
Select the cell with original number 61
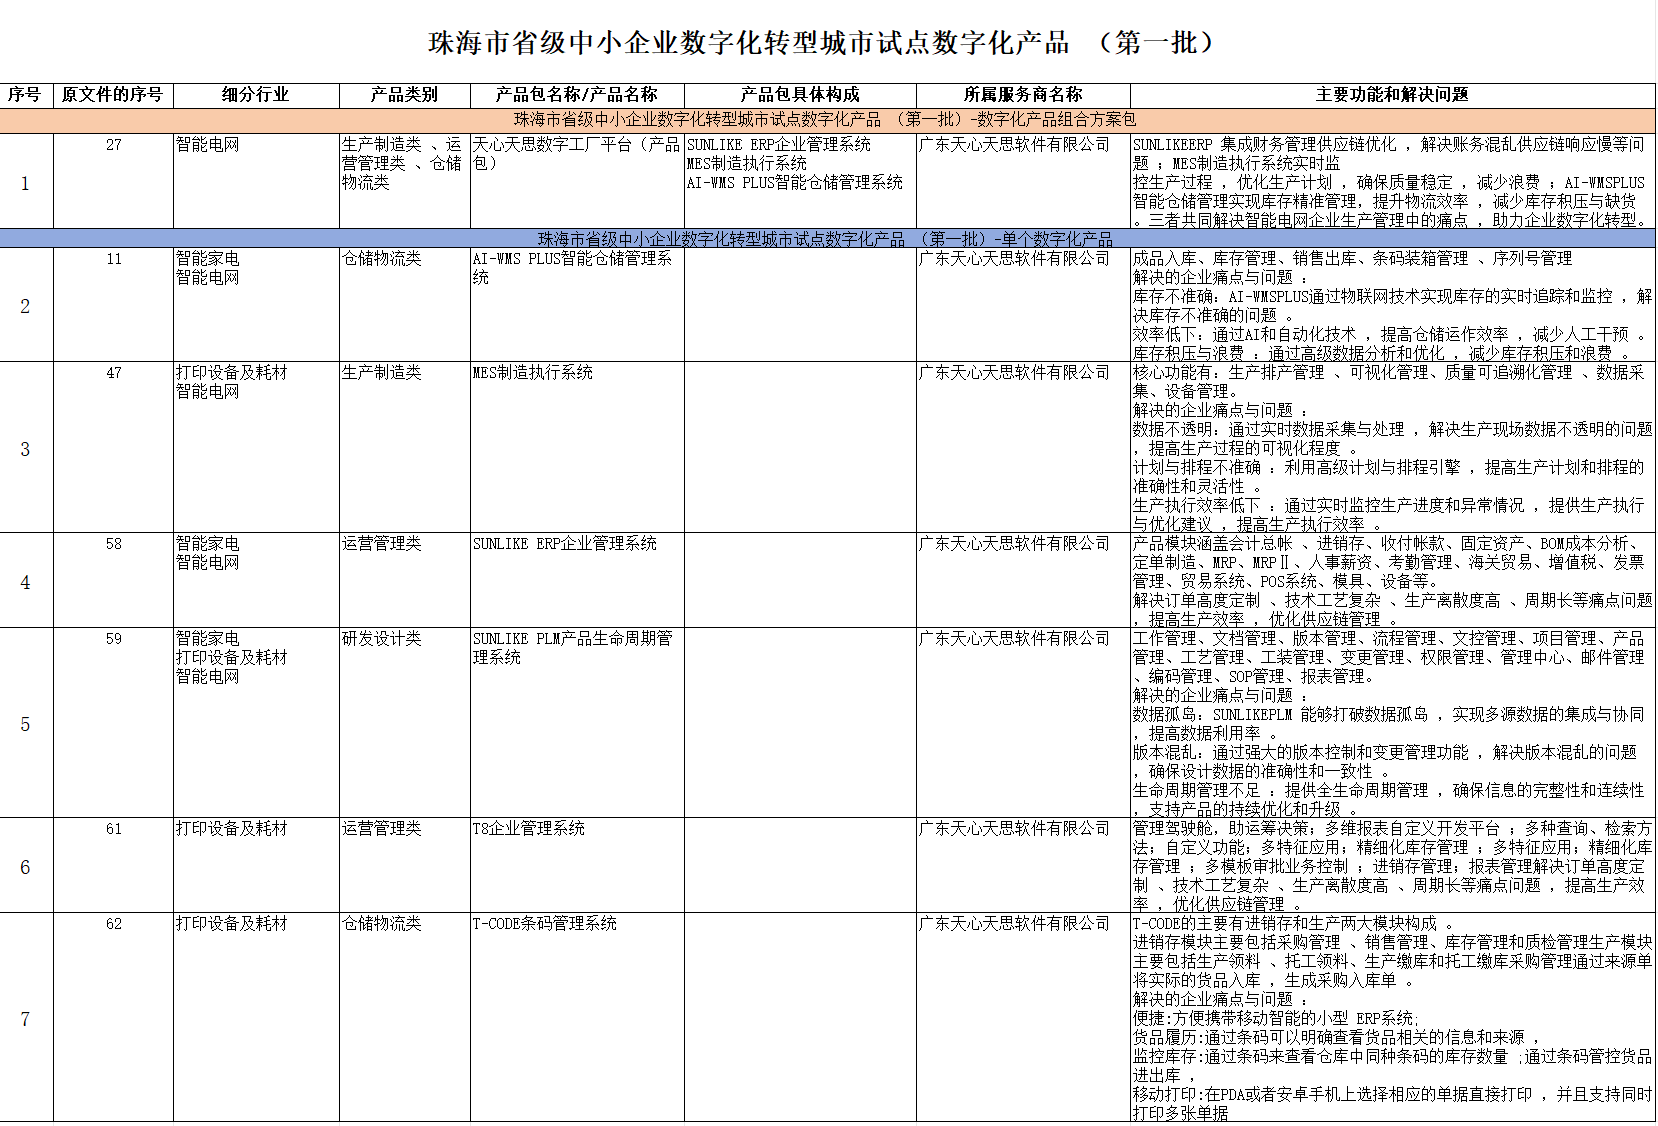coord(113,865)
